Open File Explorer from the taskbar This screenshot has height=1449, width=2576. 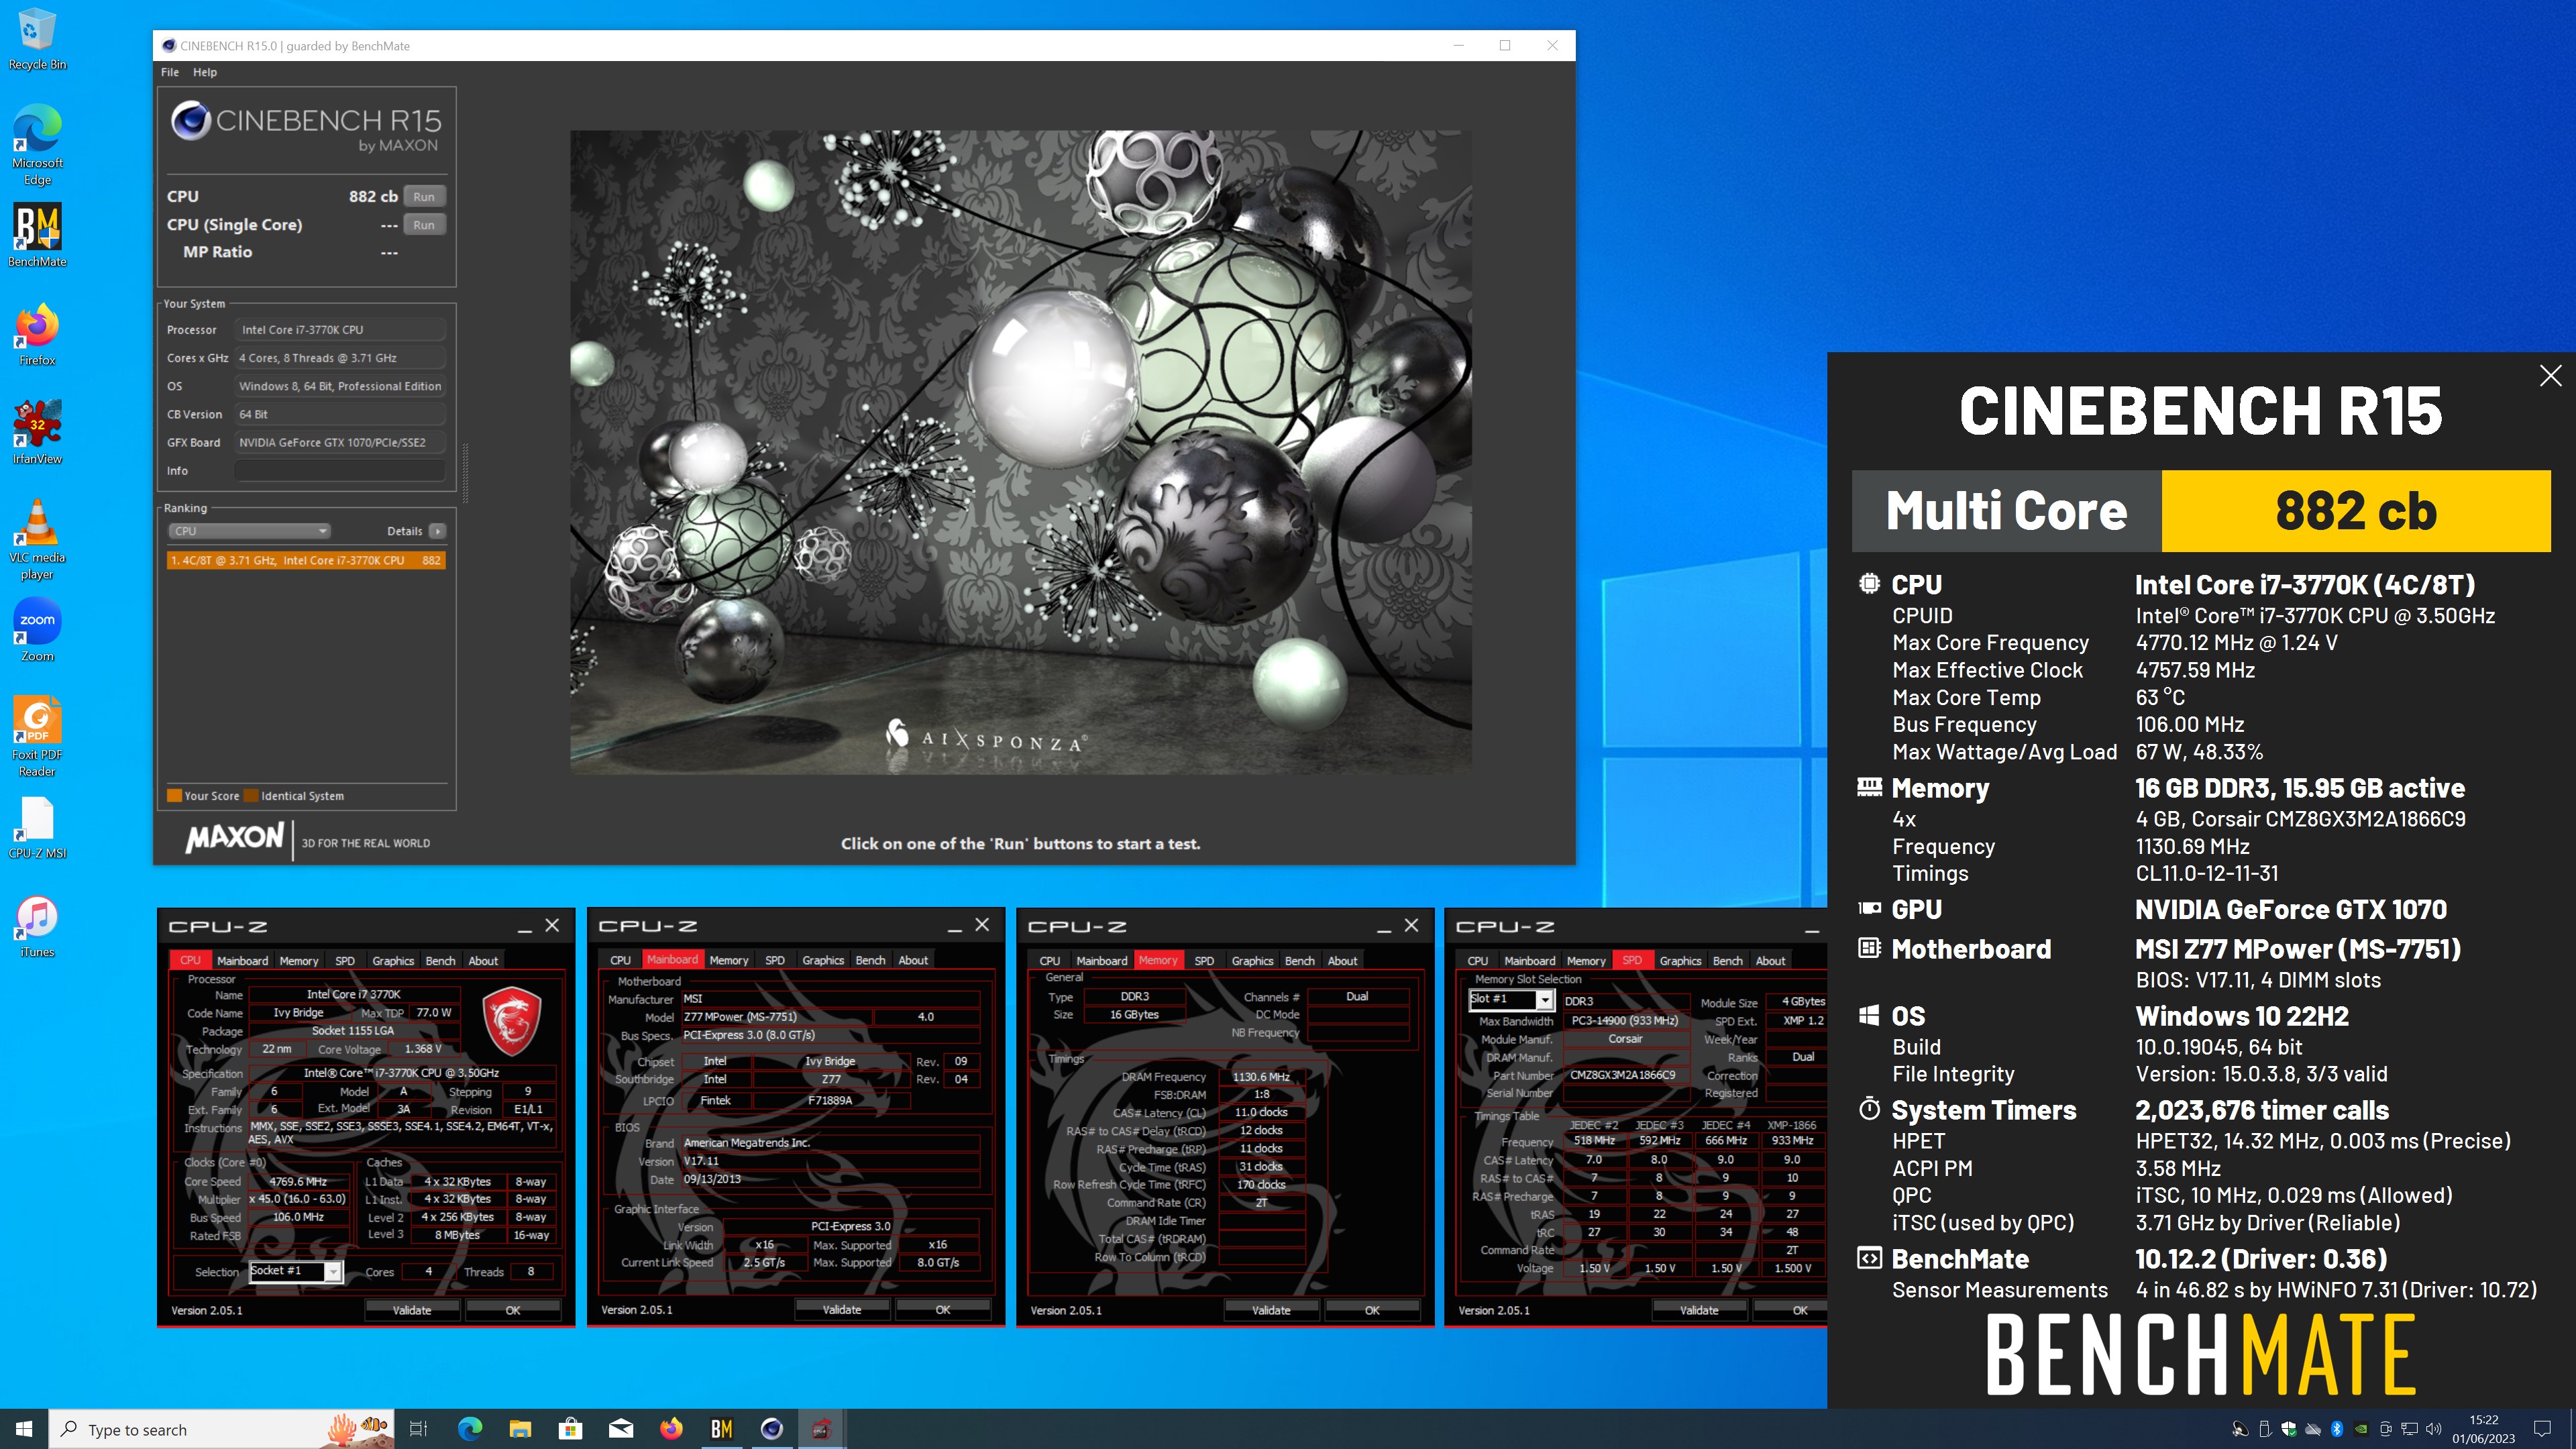520,1429
